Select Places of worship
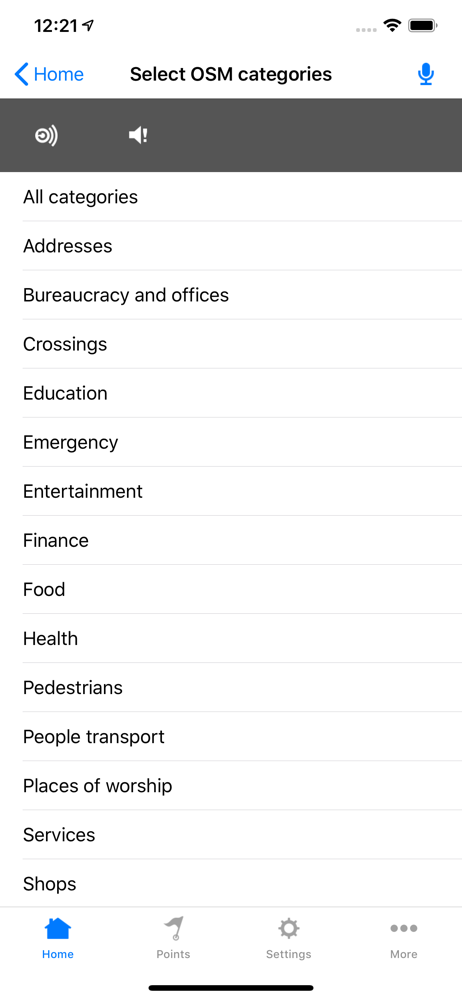Screen dimensions: 462x1000 (231, 786)
